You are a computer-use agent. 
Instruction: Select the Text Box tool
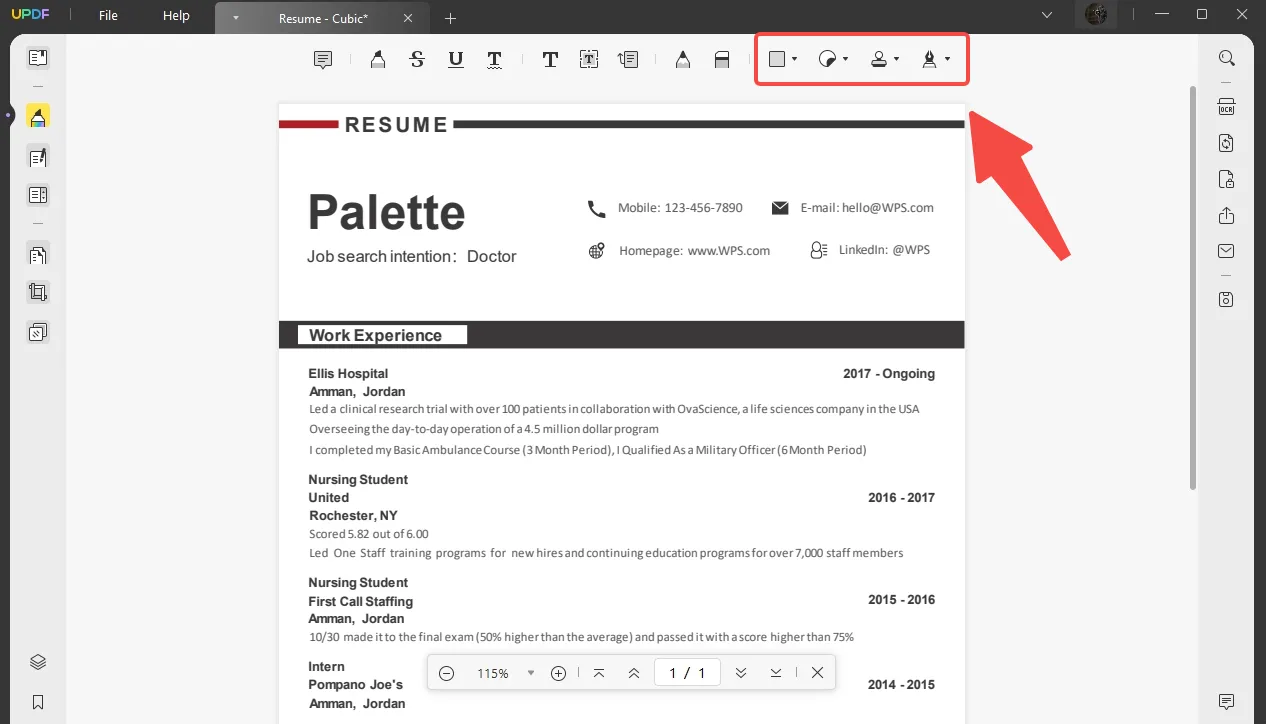point(589,60)
